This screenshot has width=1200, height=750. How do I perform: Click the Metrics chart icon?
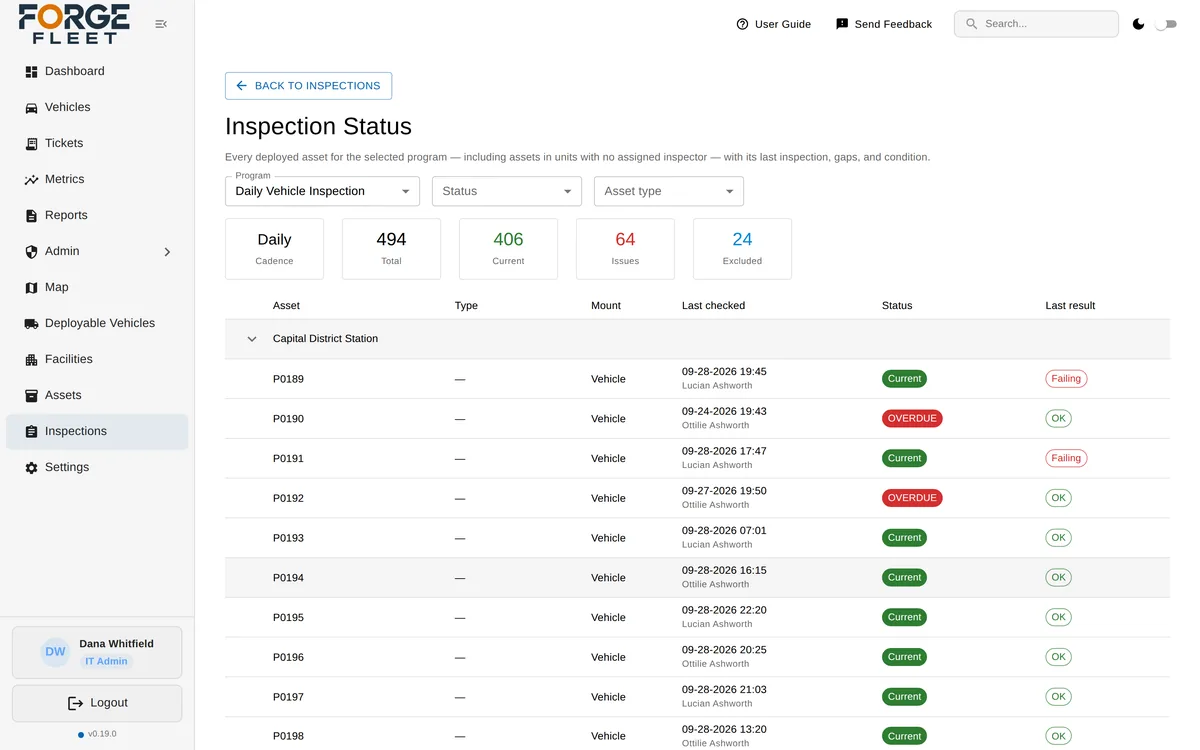click(31, 180)
